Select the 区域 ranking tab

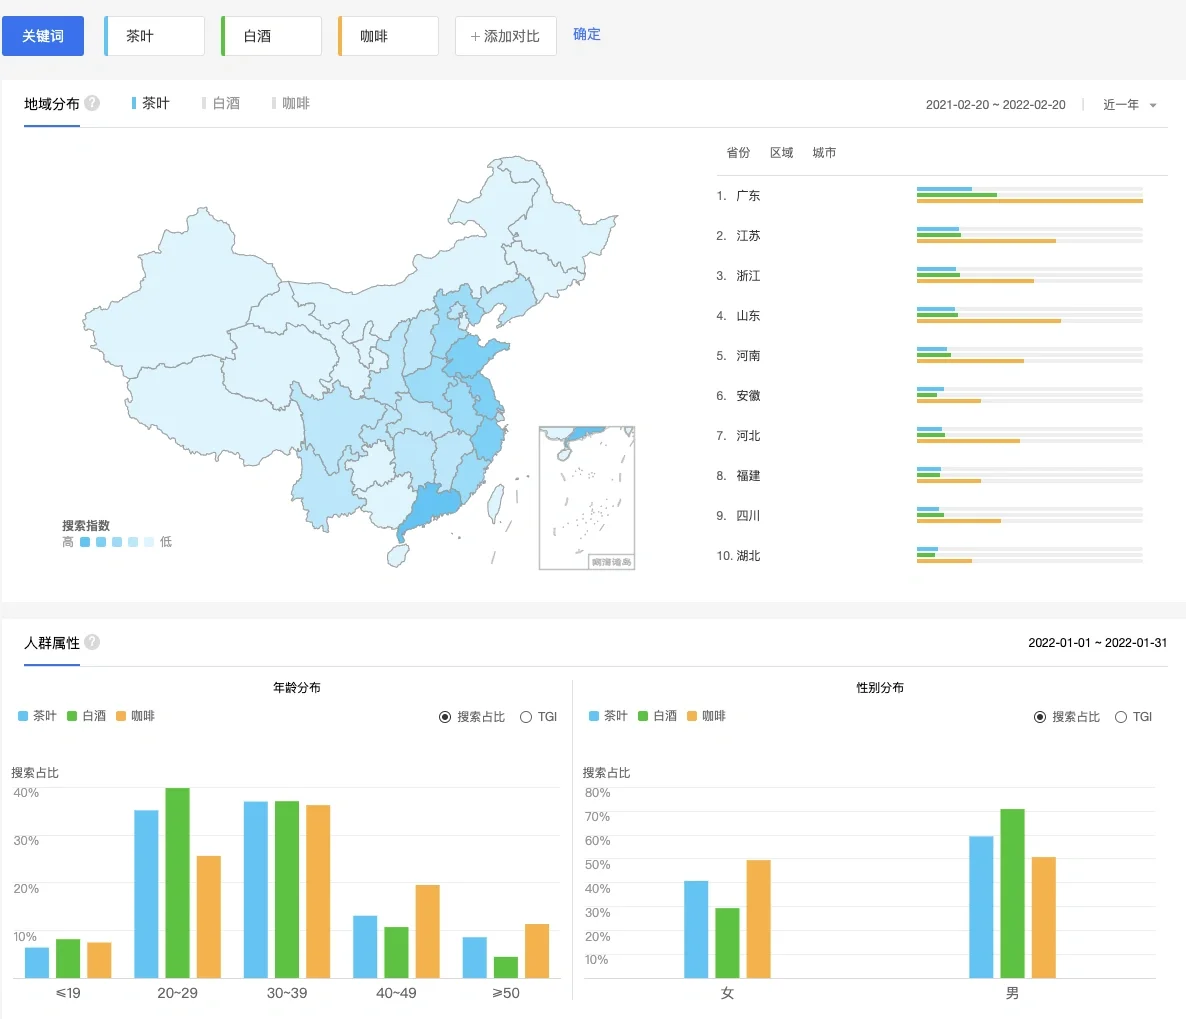coord(781,153)
